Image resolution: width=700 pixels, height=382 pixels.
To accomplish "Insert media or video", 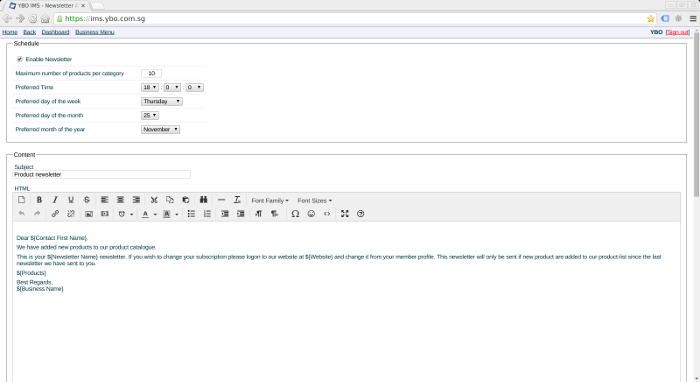I will (104, 214).
